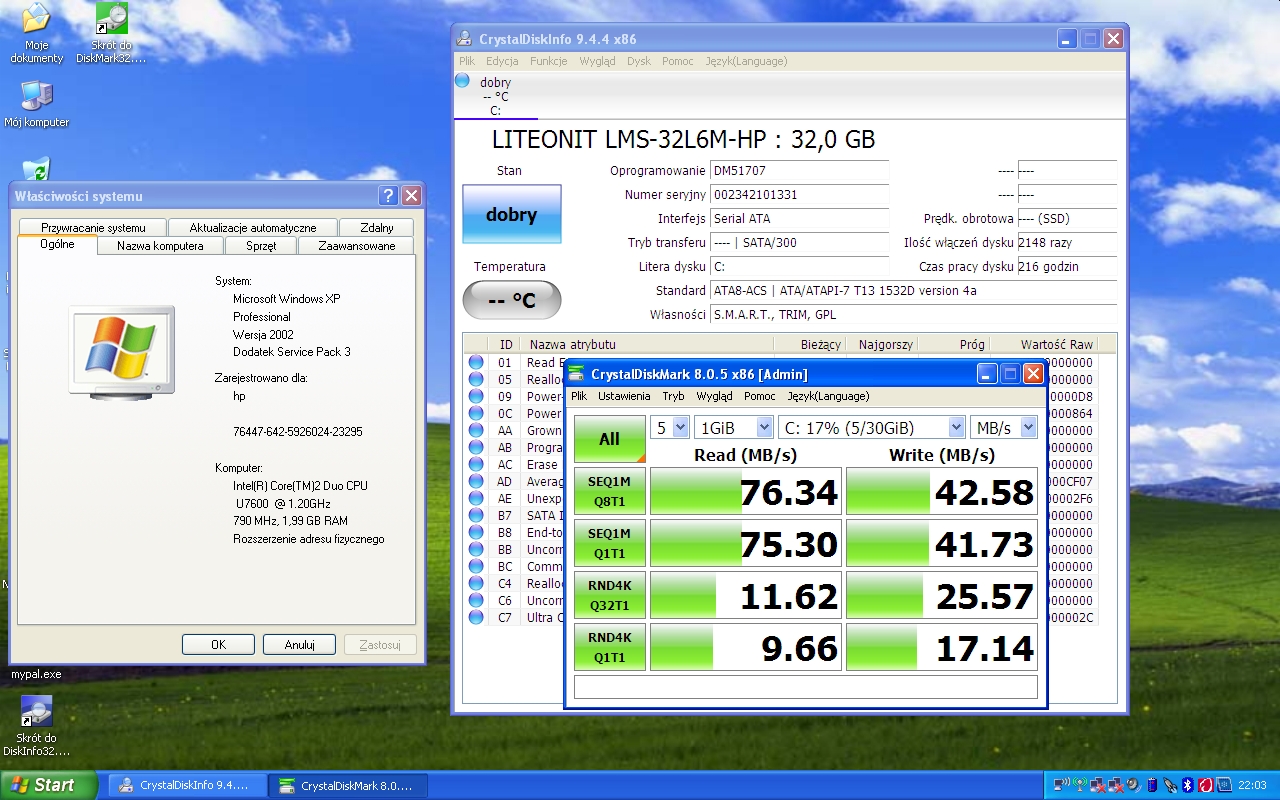Screen dimensions: 1280x800
Task: Switch to the Nazwa komputera tab
Action: click(x=160, y=246)
